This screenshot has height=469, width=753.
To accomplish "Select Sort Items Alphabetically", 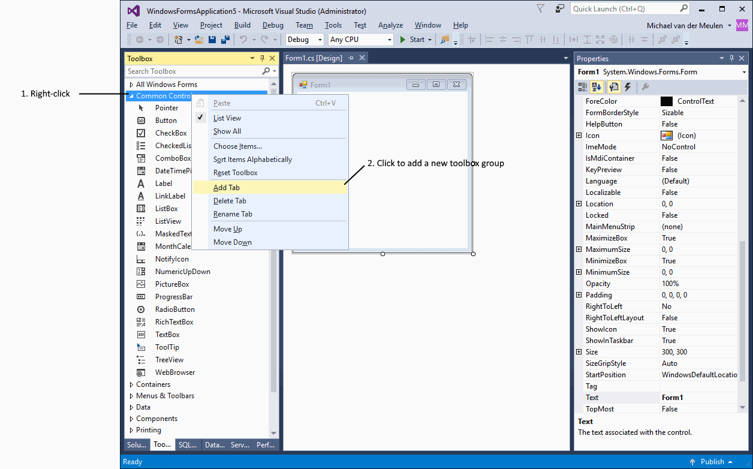I will point(270,159).
